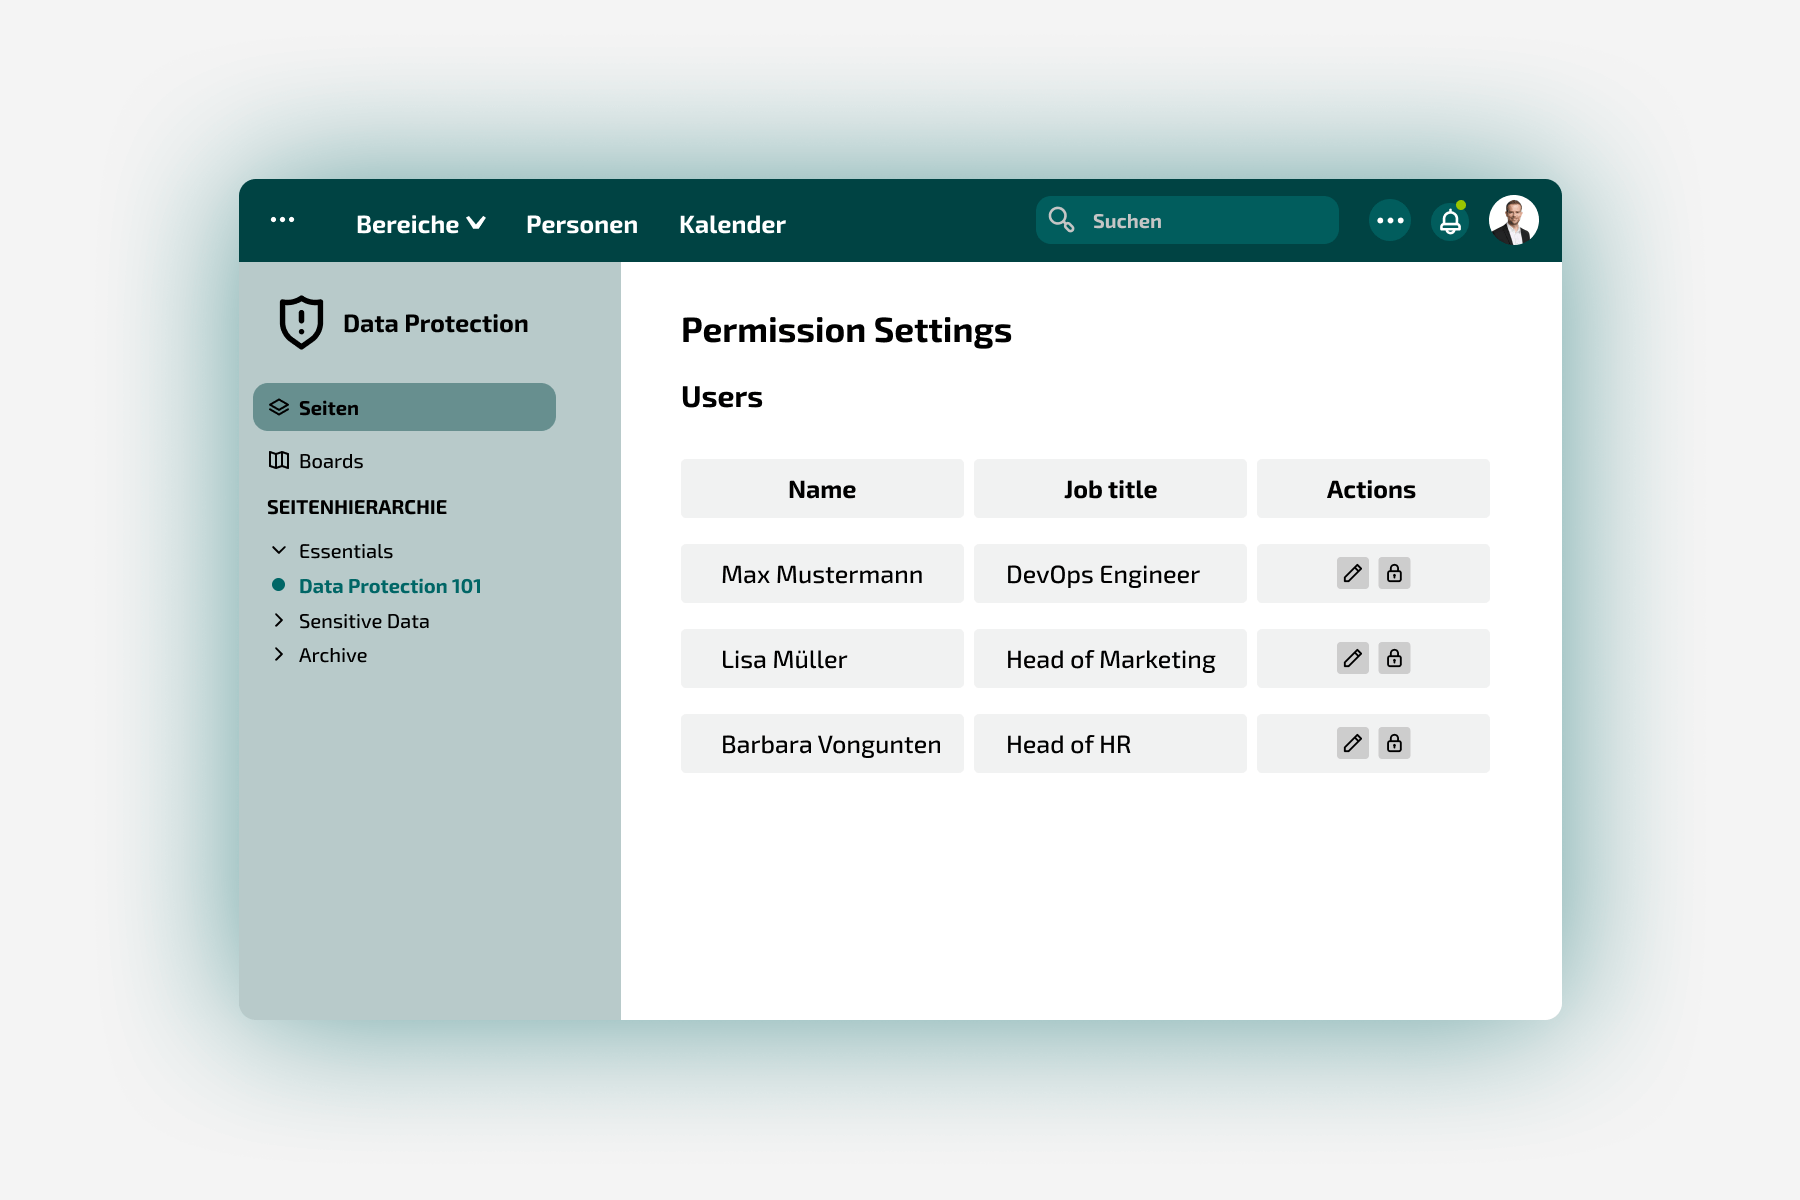This screenshot has width=1800, height=1200.
Task: Click the Sensitive Data tree label
Action: [x=364, y=621]
